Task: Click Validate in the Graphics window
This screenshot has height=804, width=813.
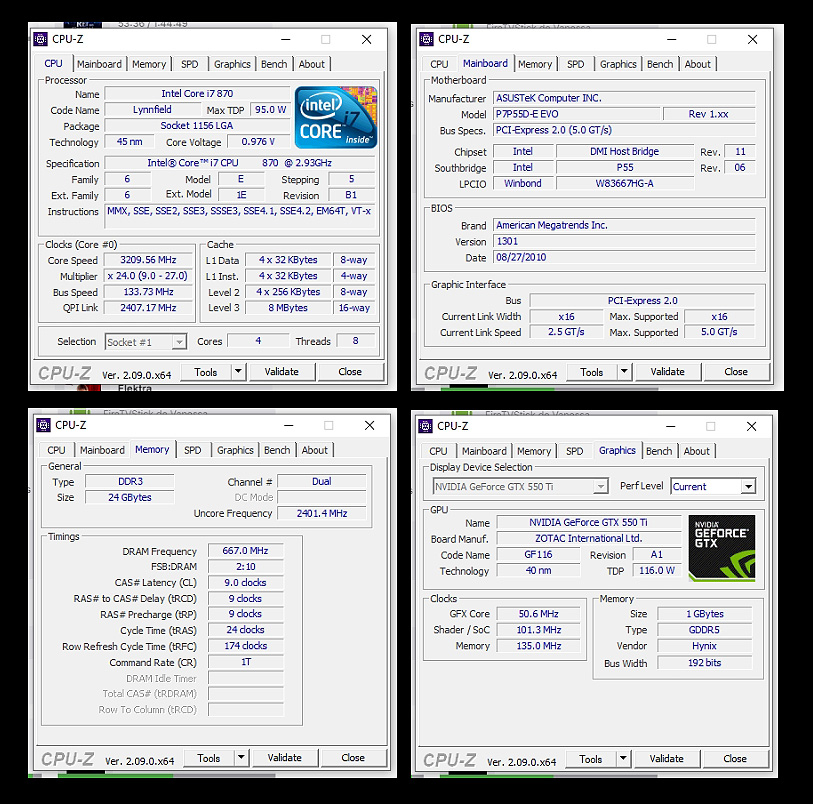Action: 666,759
